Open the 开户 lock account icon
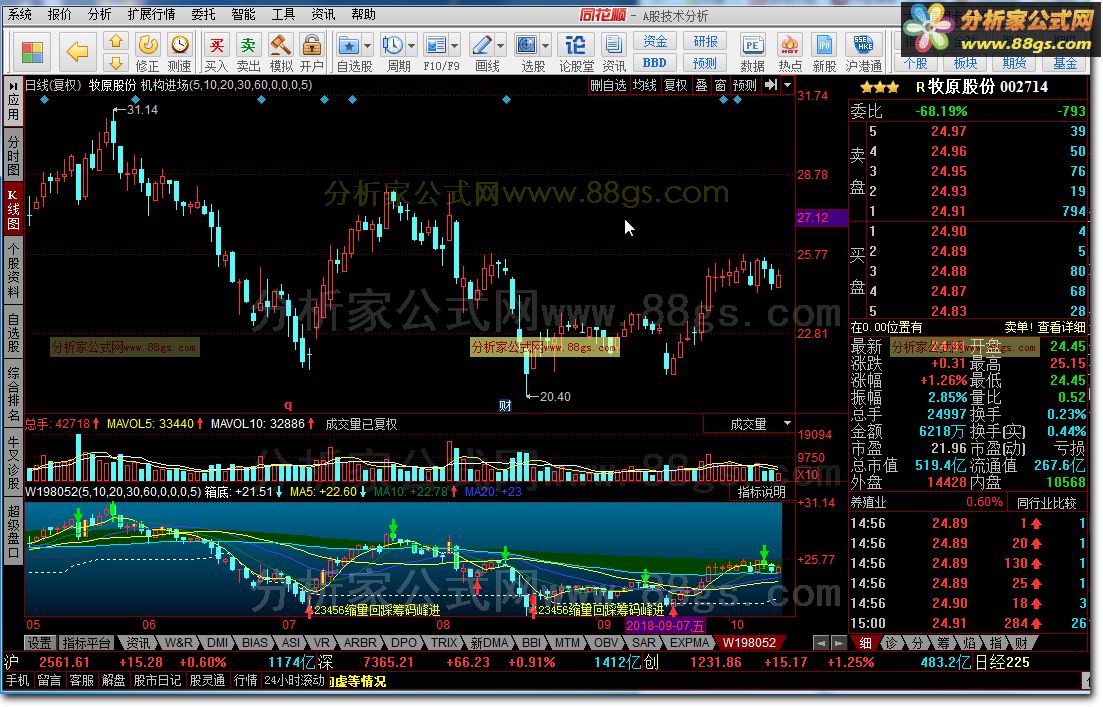The width and height of the screenshot is (1103, 707). tap(312, 45)
